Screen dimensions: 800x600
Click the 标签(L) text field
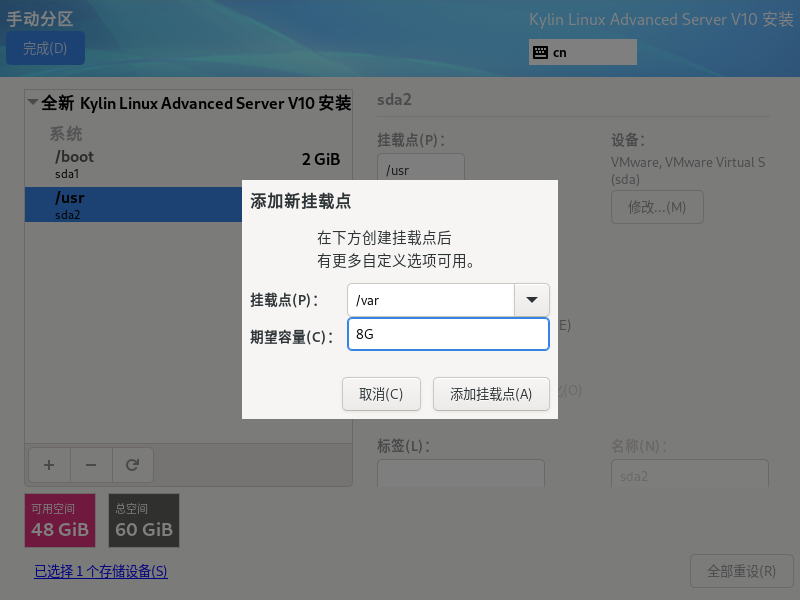[461, 473]
